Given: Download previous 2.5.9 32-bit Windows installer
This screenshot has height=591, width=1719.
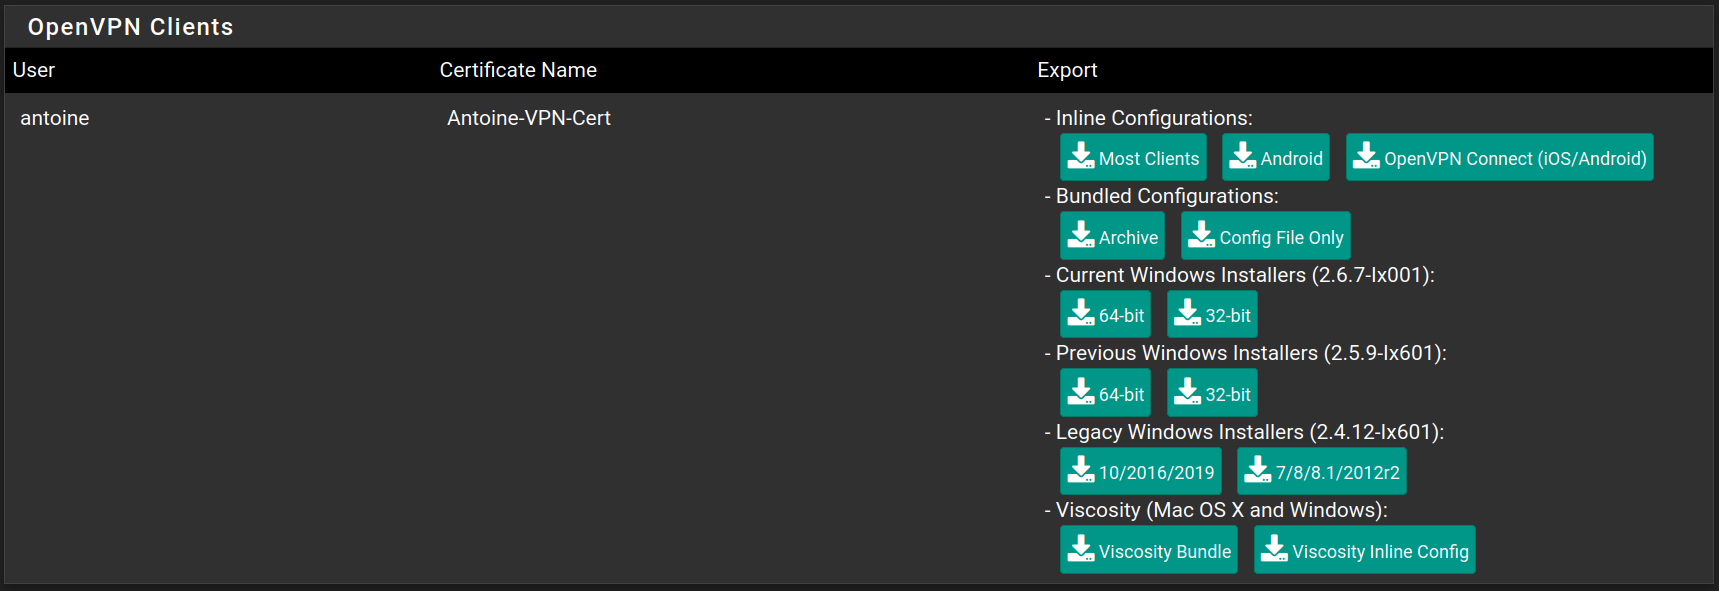Looking at the screenshot, I should point(1212,393).
